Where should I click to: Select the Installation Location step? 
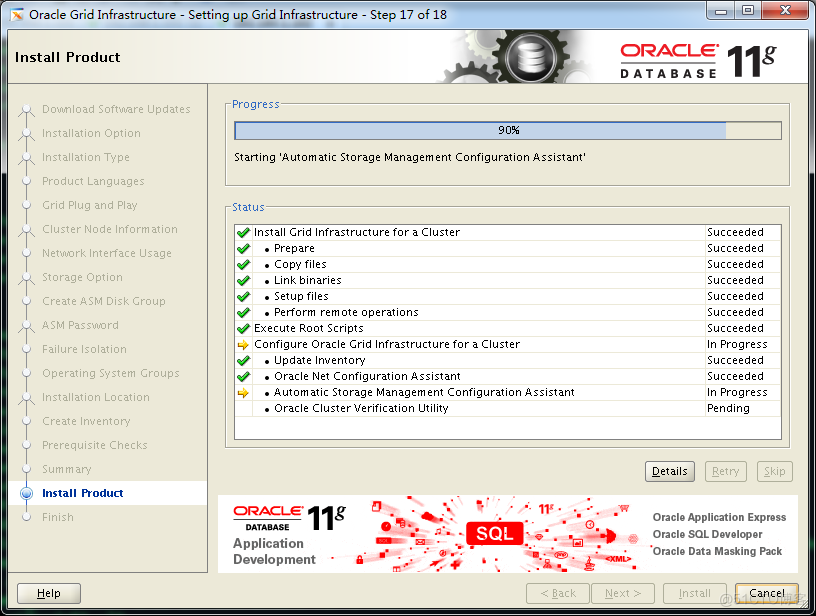96,397
